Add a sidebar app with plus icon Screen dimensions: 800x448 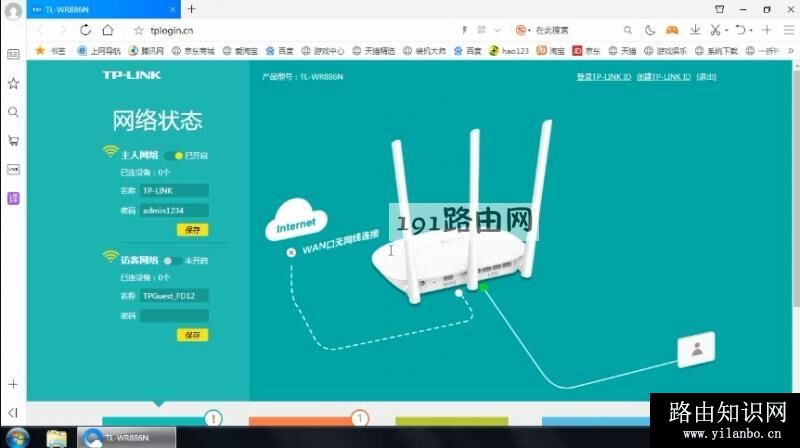13,384
